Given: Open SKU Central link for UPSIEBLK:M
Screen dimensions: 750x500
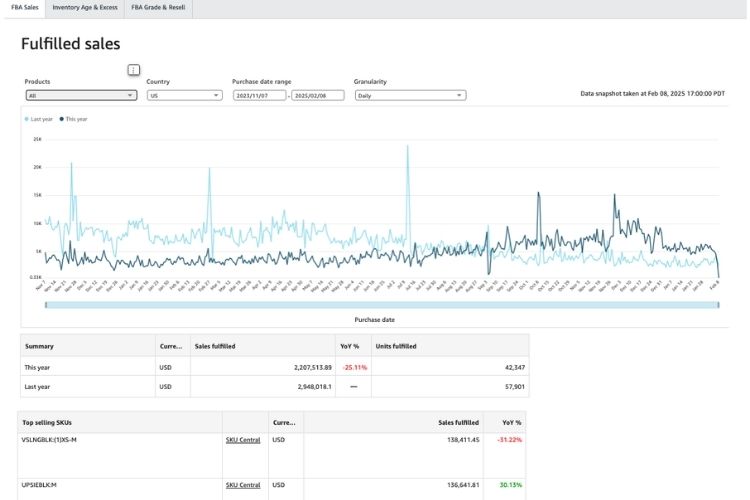Looking at the screenshot, I should (243, 485).
